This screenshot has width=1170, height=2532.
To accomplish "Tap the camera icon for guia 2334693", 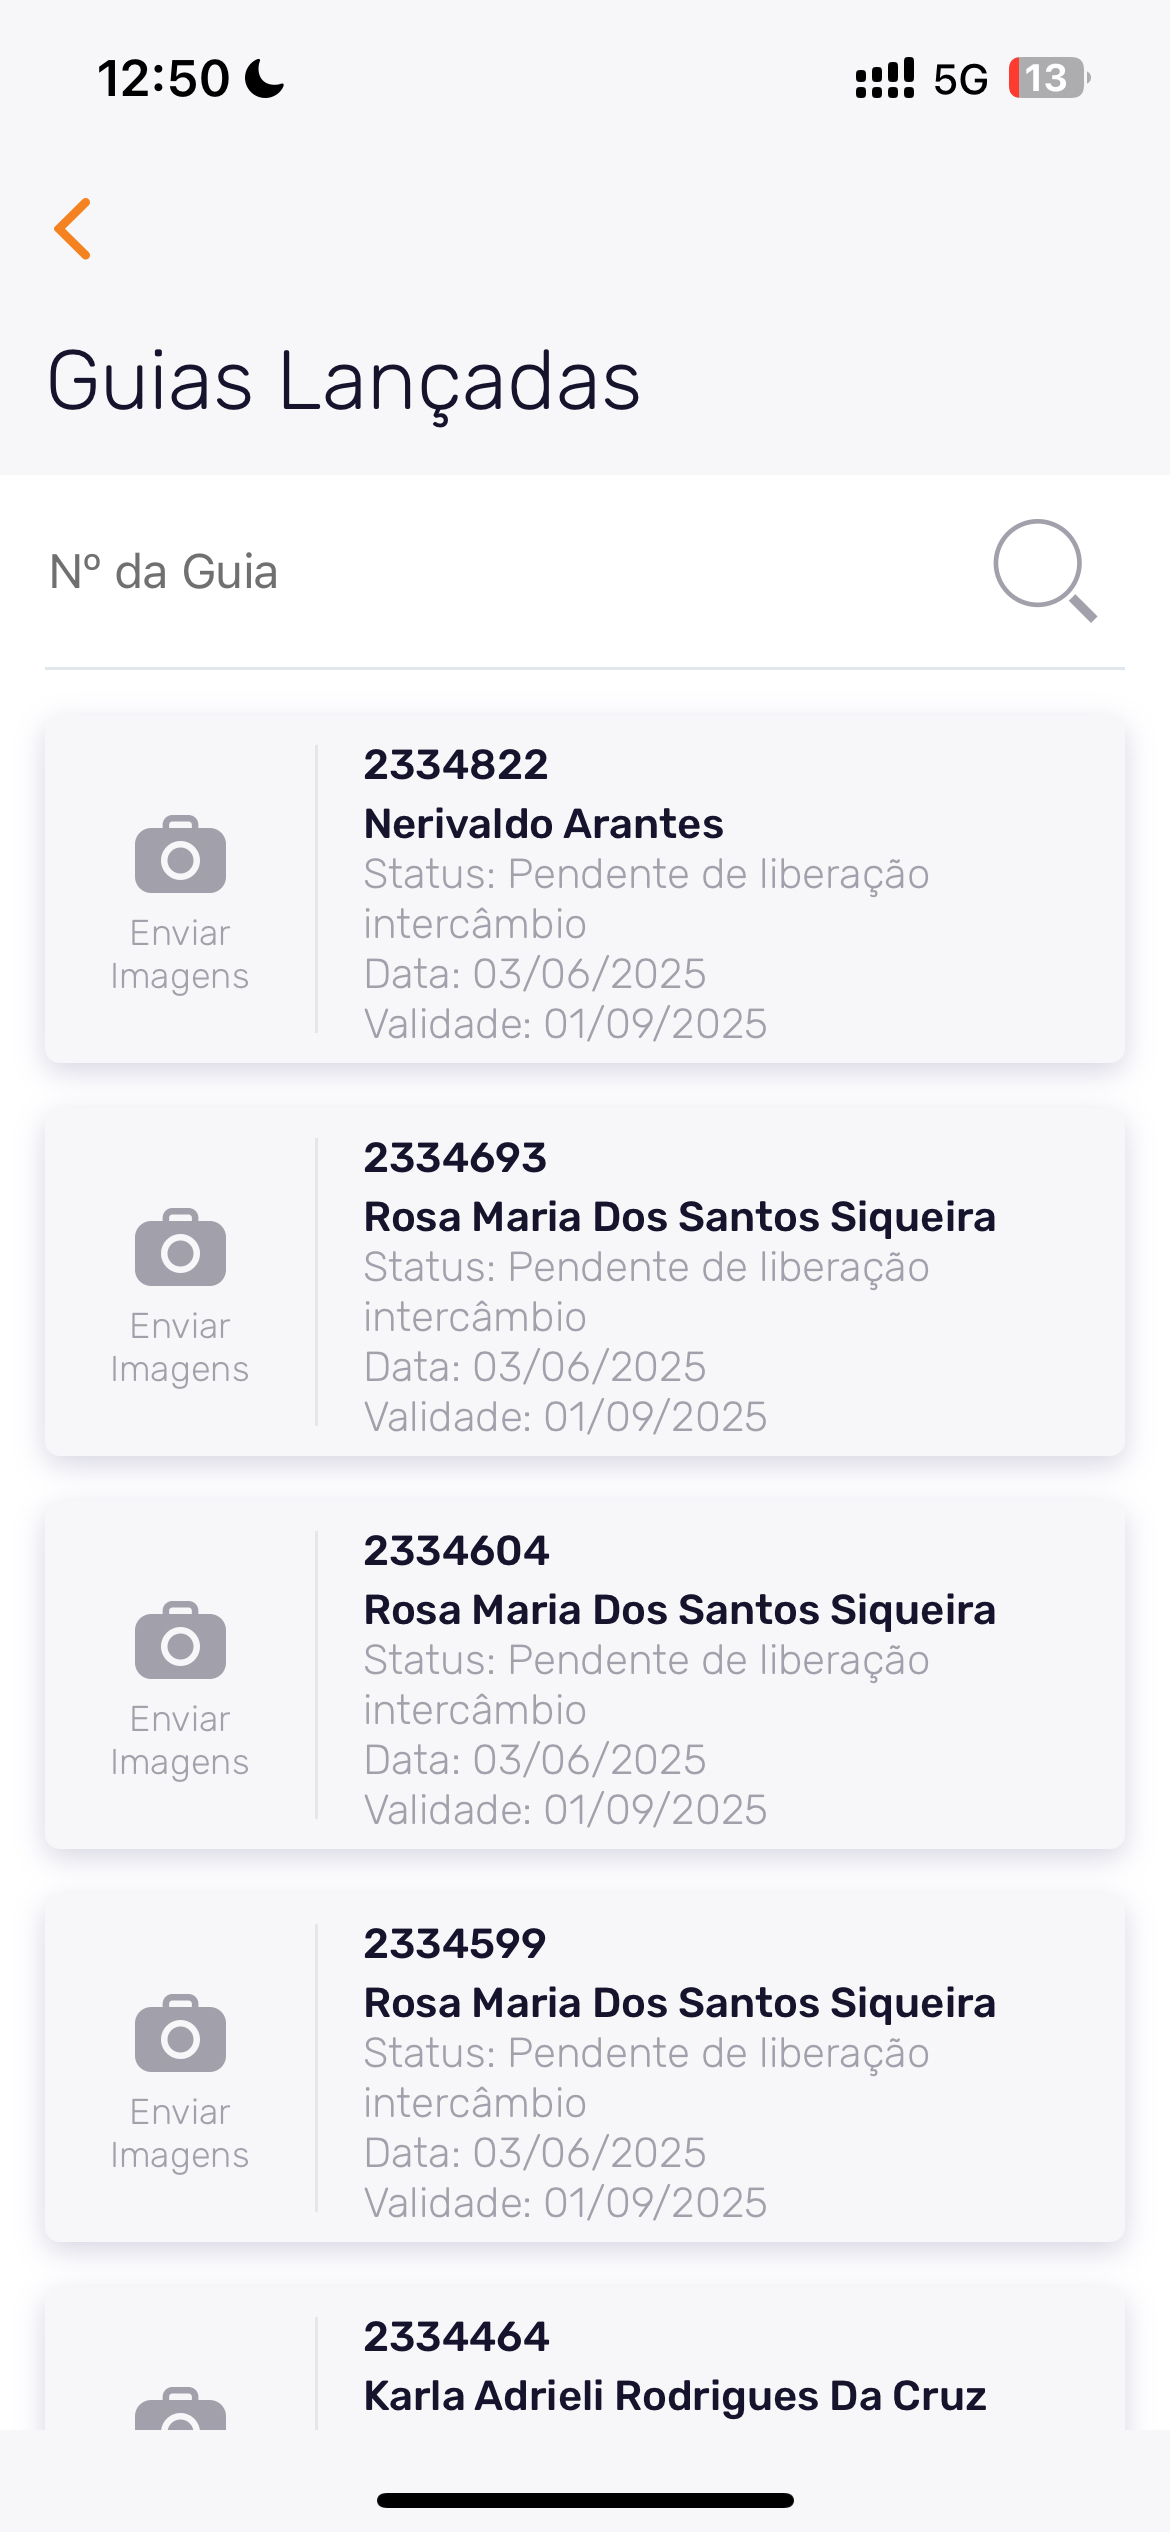I will tap(180, 1248).
